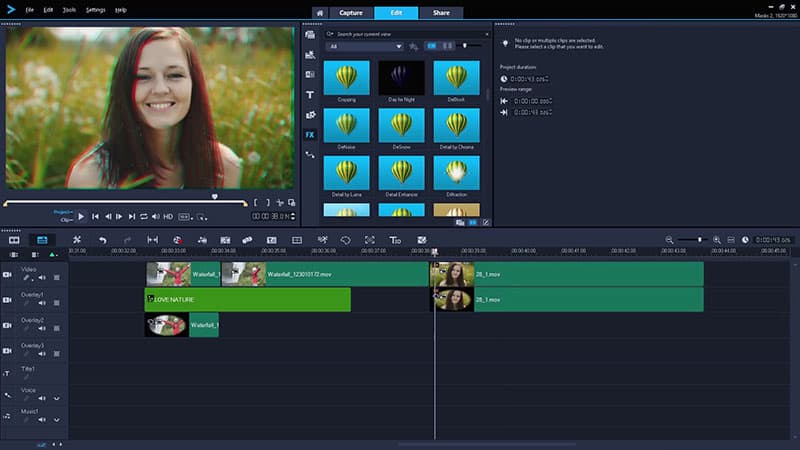Fit project in timeline window
The width and height of the screenshot is (800, 450).
731,240
